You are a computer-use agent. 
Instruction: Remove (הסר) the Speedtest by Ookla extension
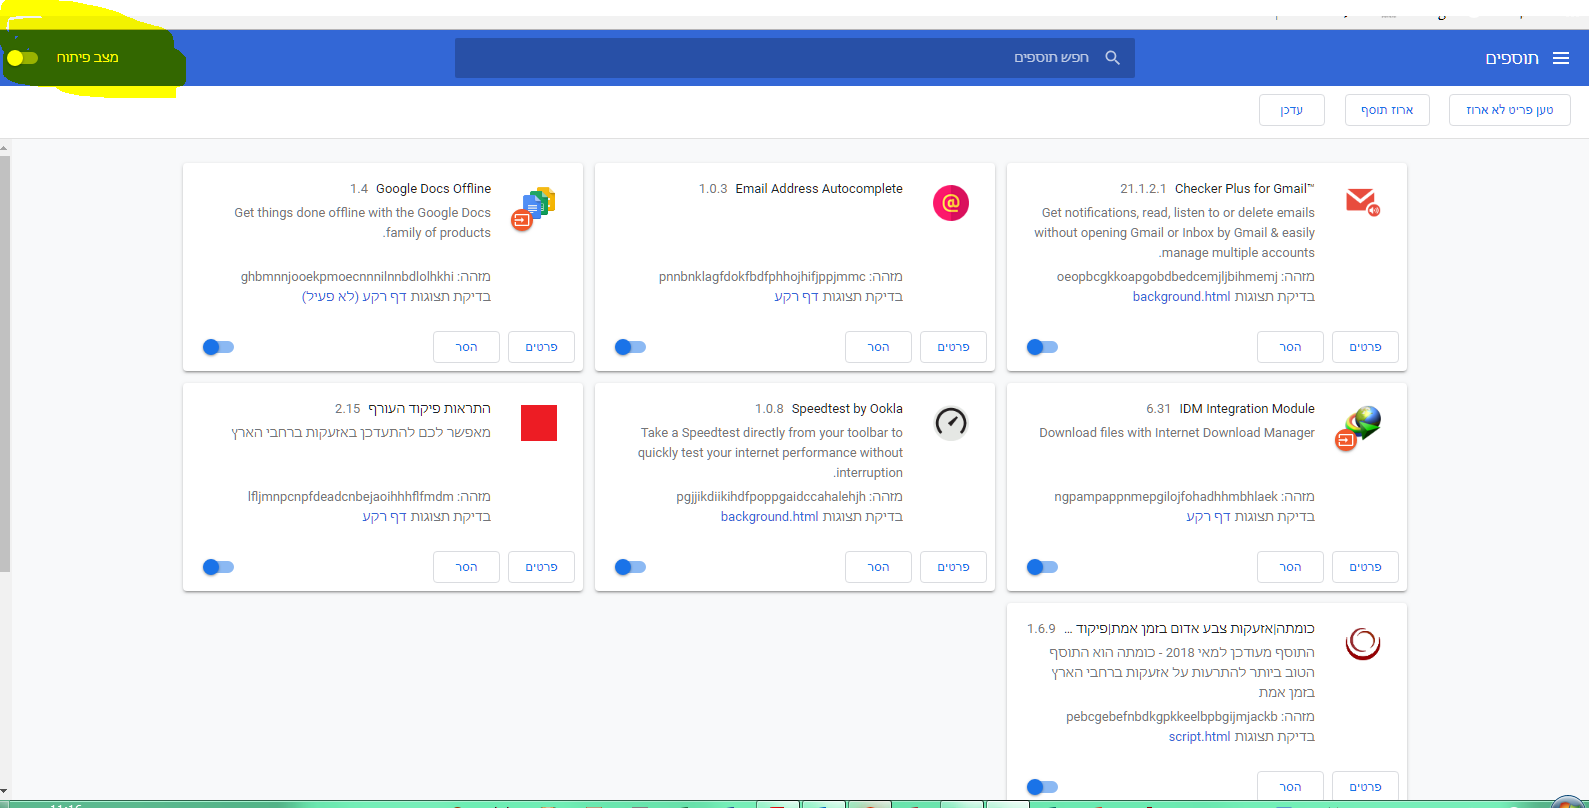point(878,567)
